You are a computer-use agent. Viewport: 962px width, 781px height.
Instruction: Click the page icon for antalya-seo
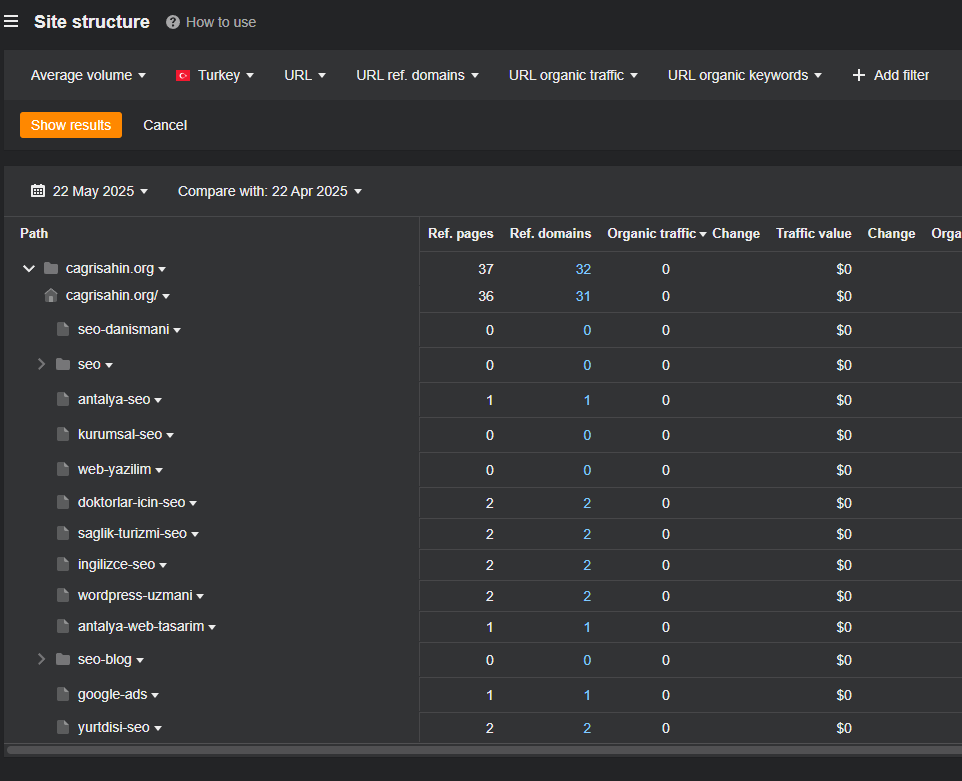63,399
